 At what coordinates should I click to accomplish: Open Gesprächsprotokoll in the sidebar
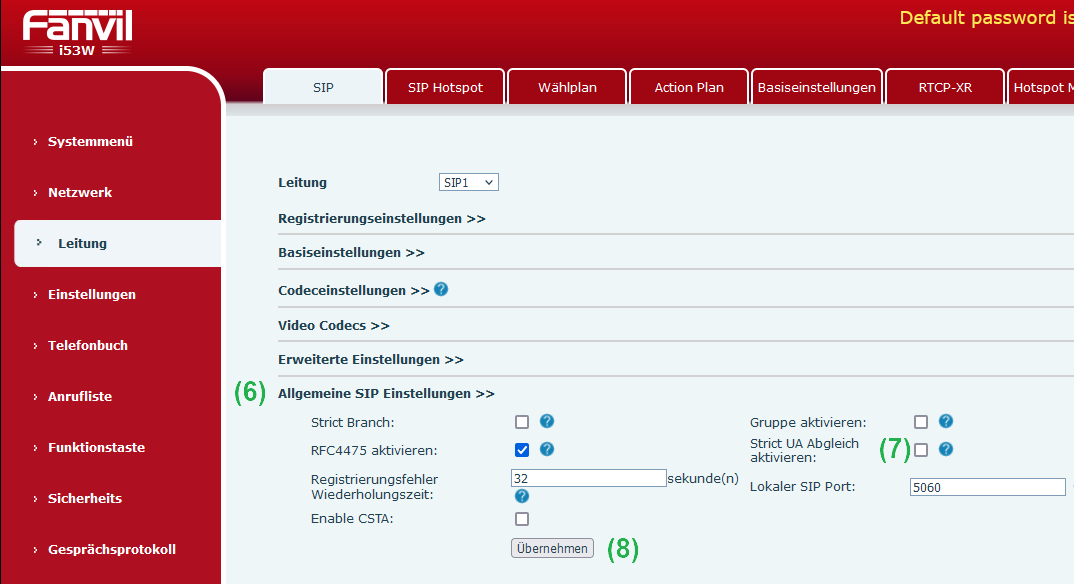click(112, 549)
